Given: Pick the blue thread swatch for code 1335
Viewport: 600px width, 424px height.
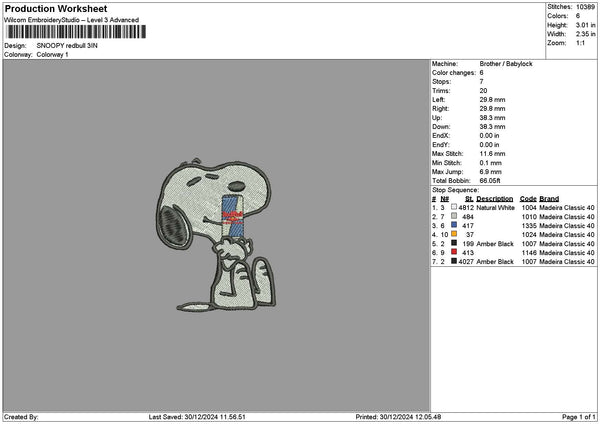Looking at the screenshot, I should click(x=454, y=225).
